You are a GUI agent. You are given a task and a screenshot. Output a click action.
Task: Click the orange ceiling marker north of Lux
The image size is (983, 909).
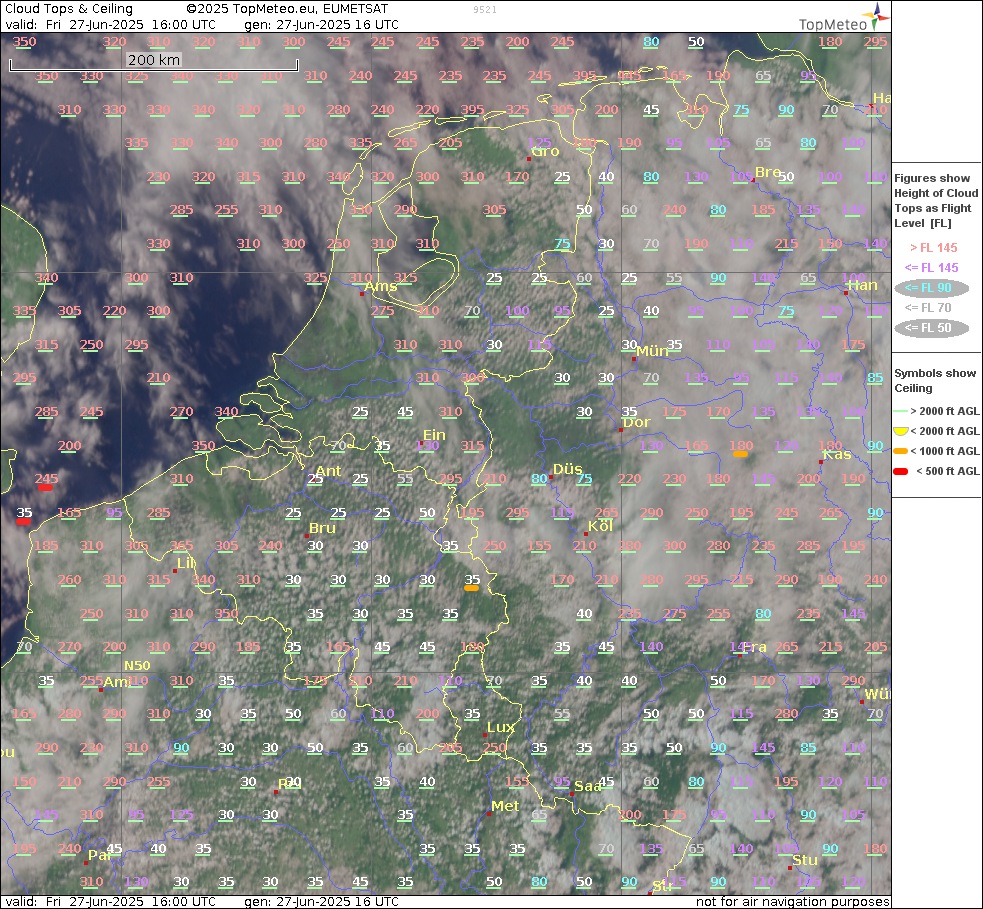pyautogui.click(x=471, y=588)
